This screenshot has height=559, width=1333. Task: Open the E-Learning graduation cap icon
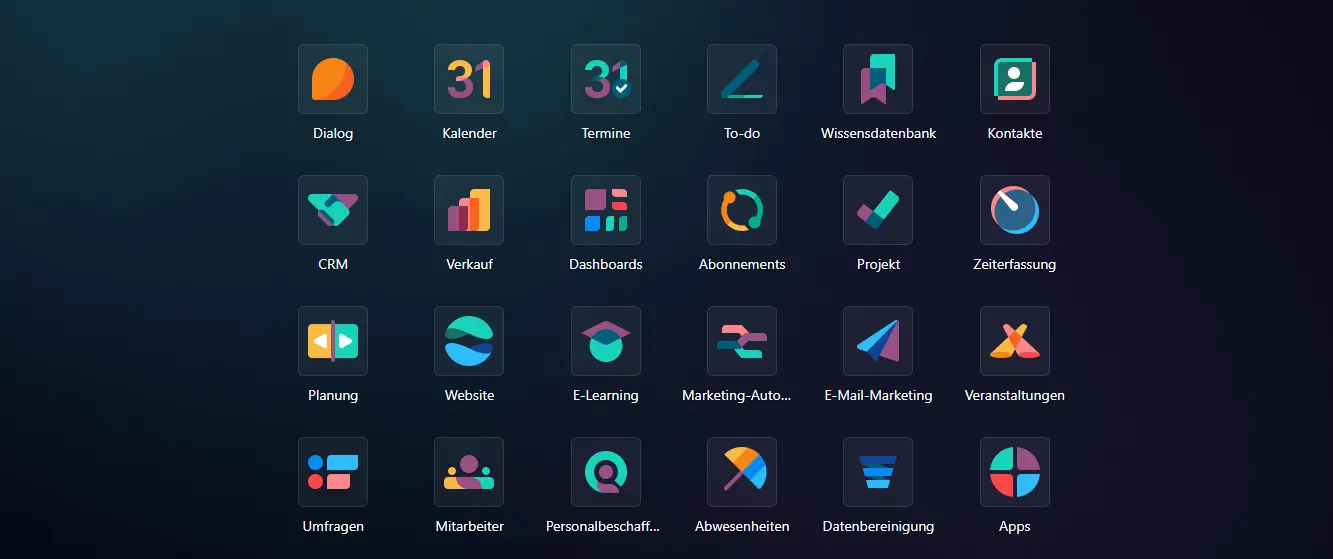tap(606, 341)
